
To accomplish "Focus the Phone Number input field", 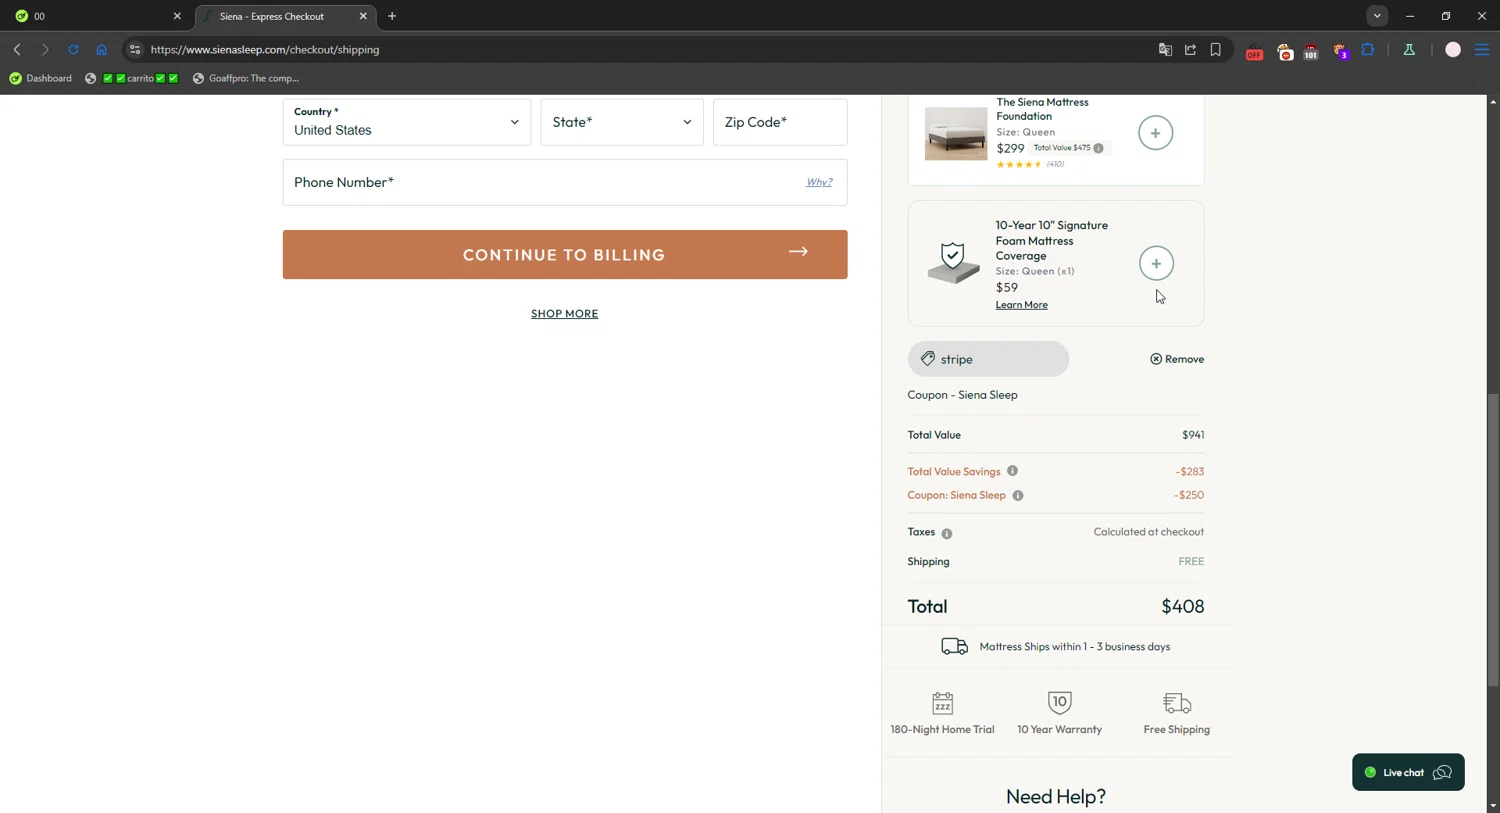I will click(x=565, y=182).
